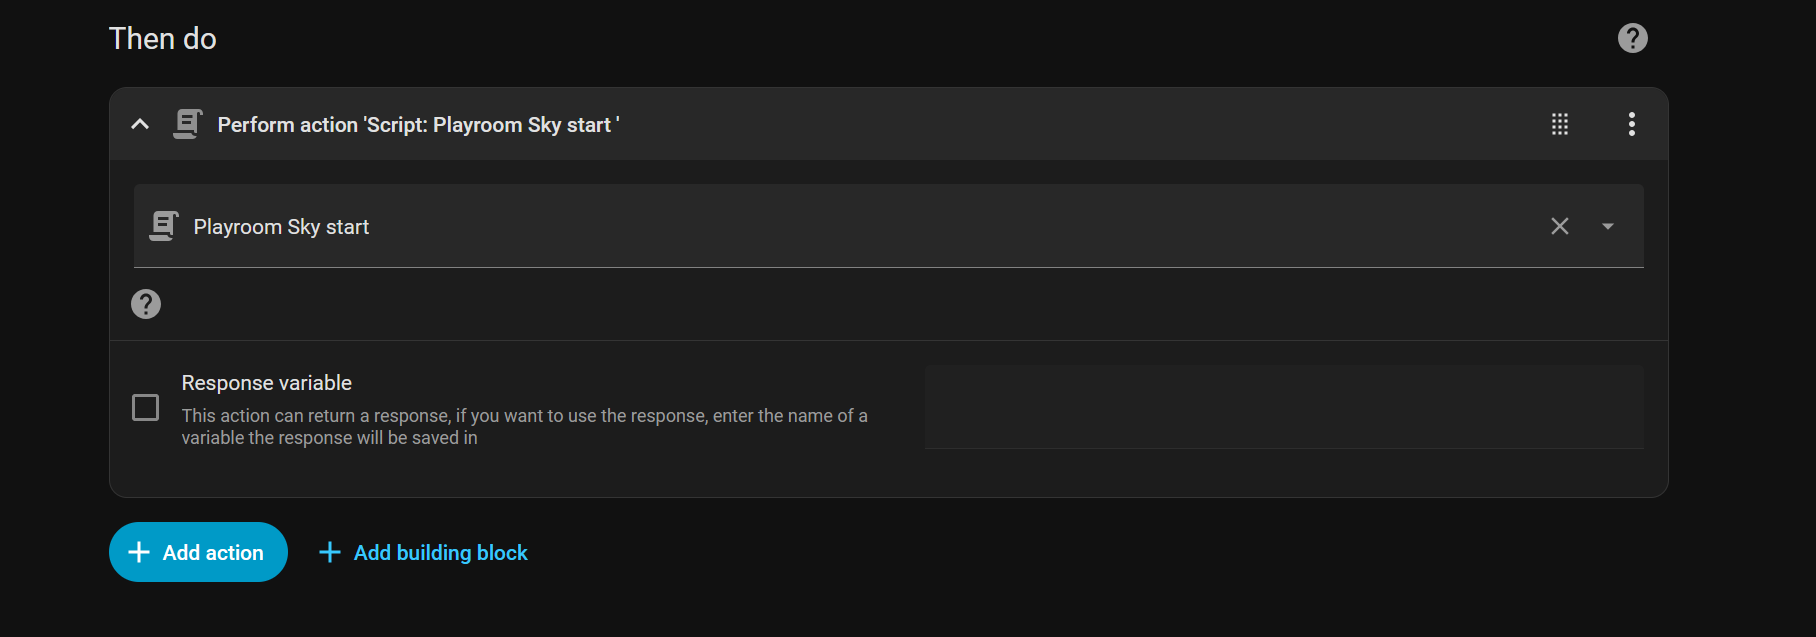Image resolution: width=1816 pixels, height=637 pixels.
Task: Click the script icon in the action header
Action: tap(188, 124)
